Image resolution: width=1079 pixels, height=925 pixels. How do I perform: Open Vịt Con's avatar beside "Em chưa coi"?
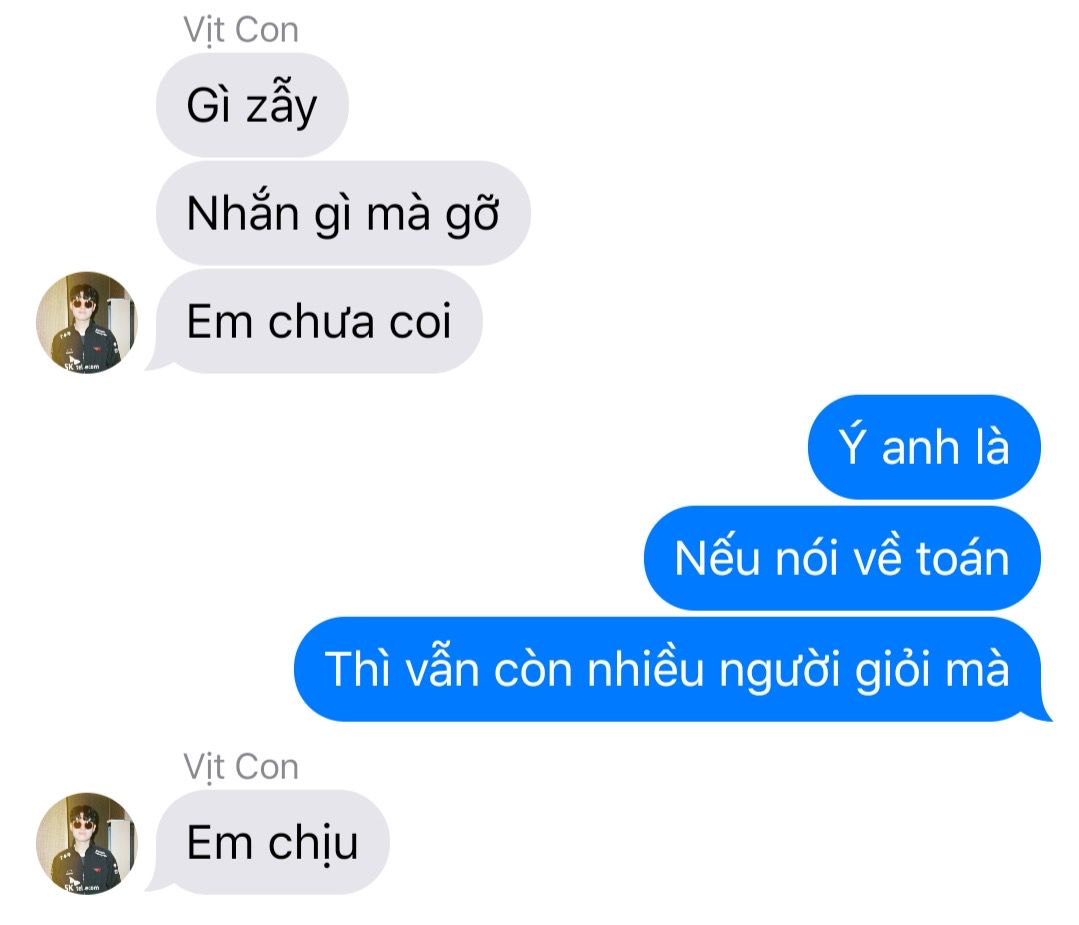87,322
